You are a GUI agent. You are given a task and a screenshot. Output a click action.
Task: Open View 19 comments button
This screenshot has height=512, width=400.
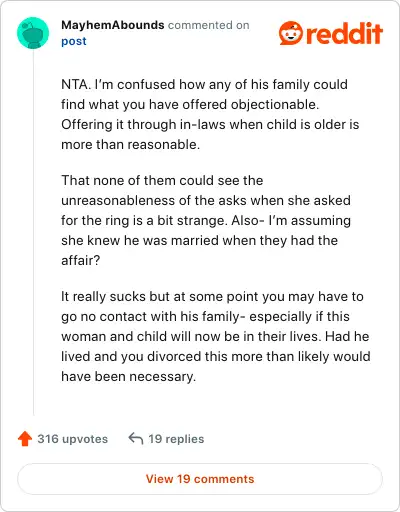200,479
